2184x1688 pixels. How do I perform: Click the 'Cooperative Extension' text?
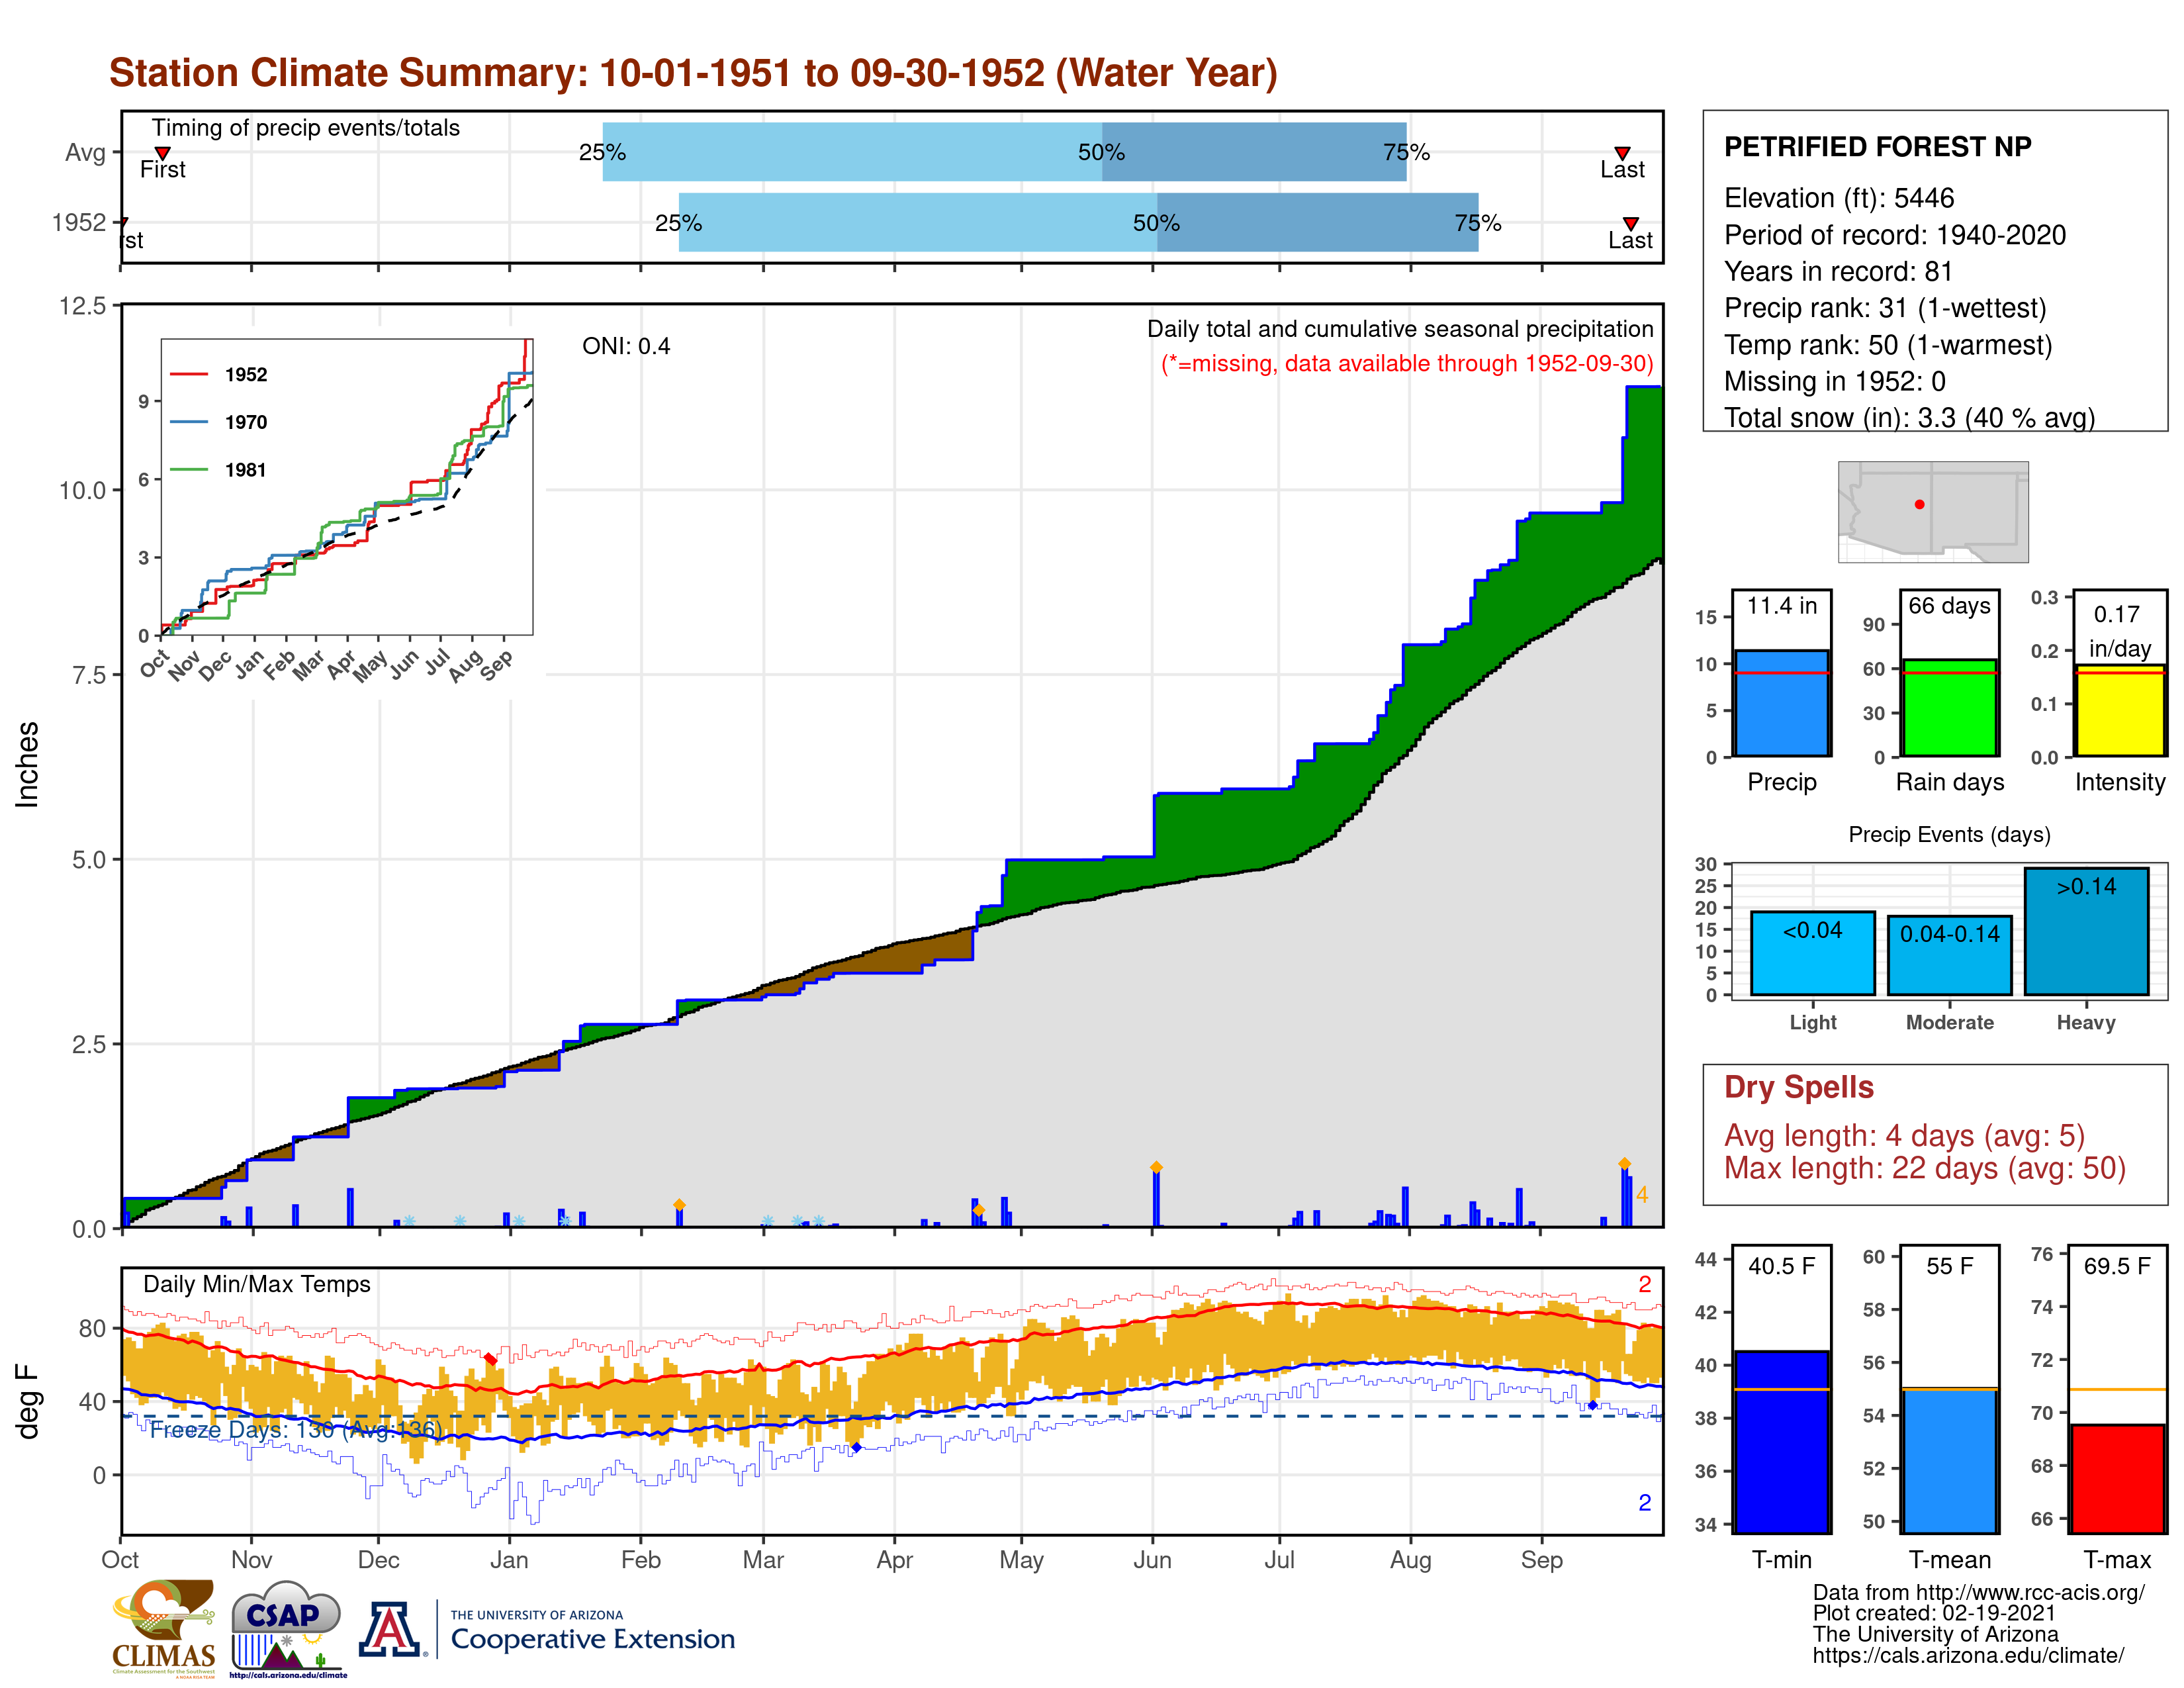coord(592,1639)
